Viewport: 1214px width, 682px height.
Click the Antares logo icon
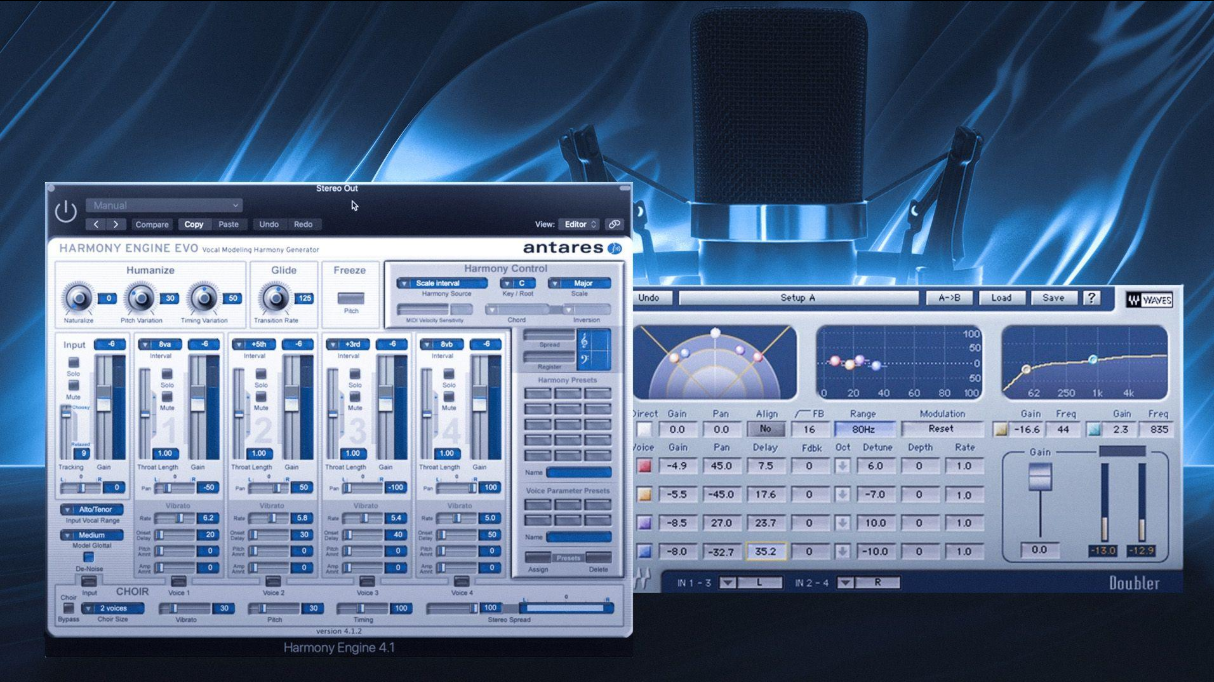613,247
